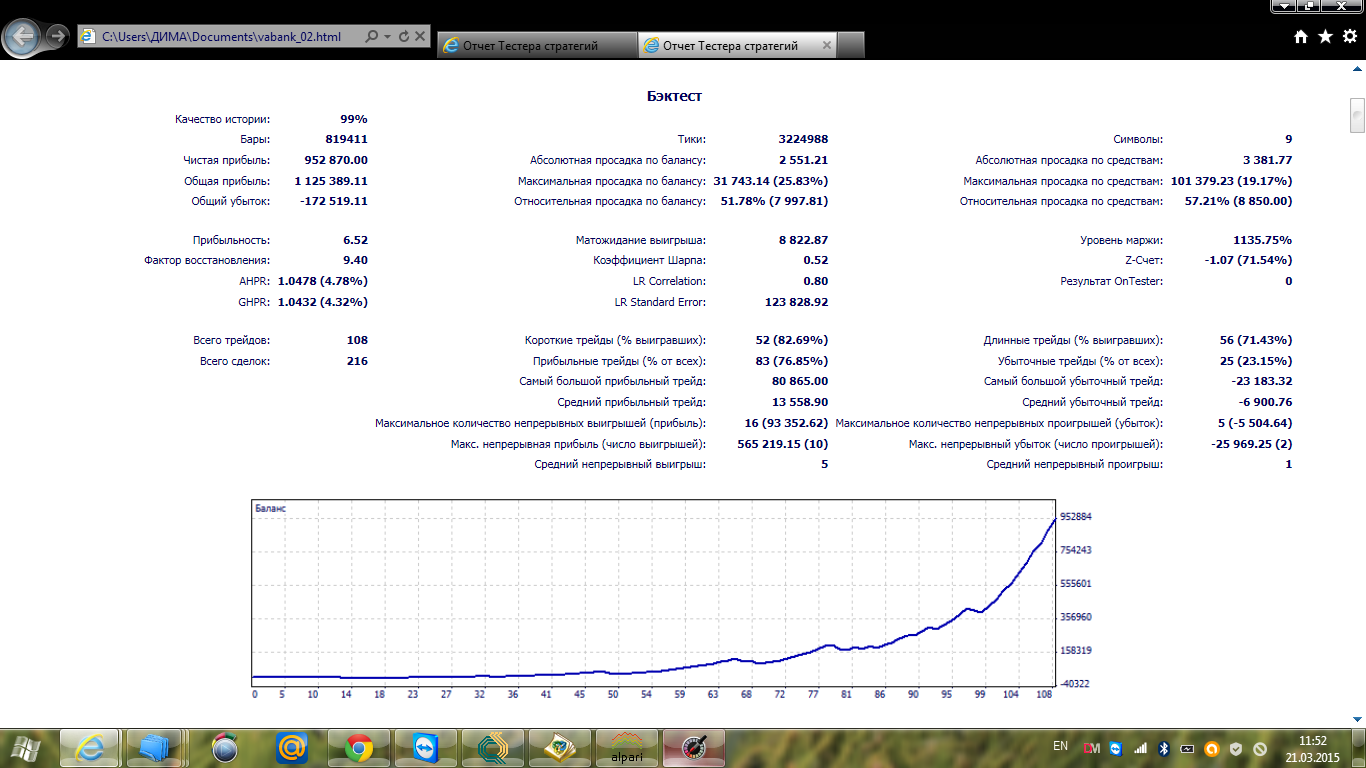Click the Bluetooth tray icon
The width and height of the screenshot is (1366, 768).
(1164, 747)
